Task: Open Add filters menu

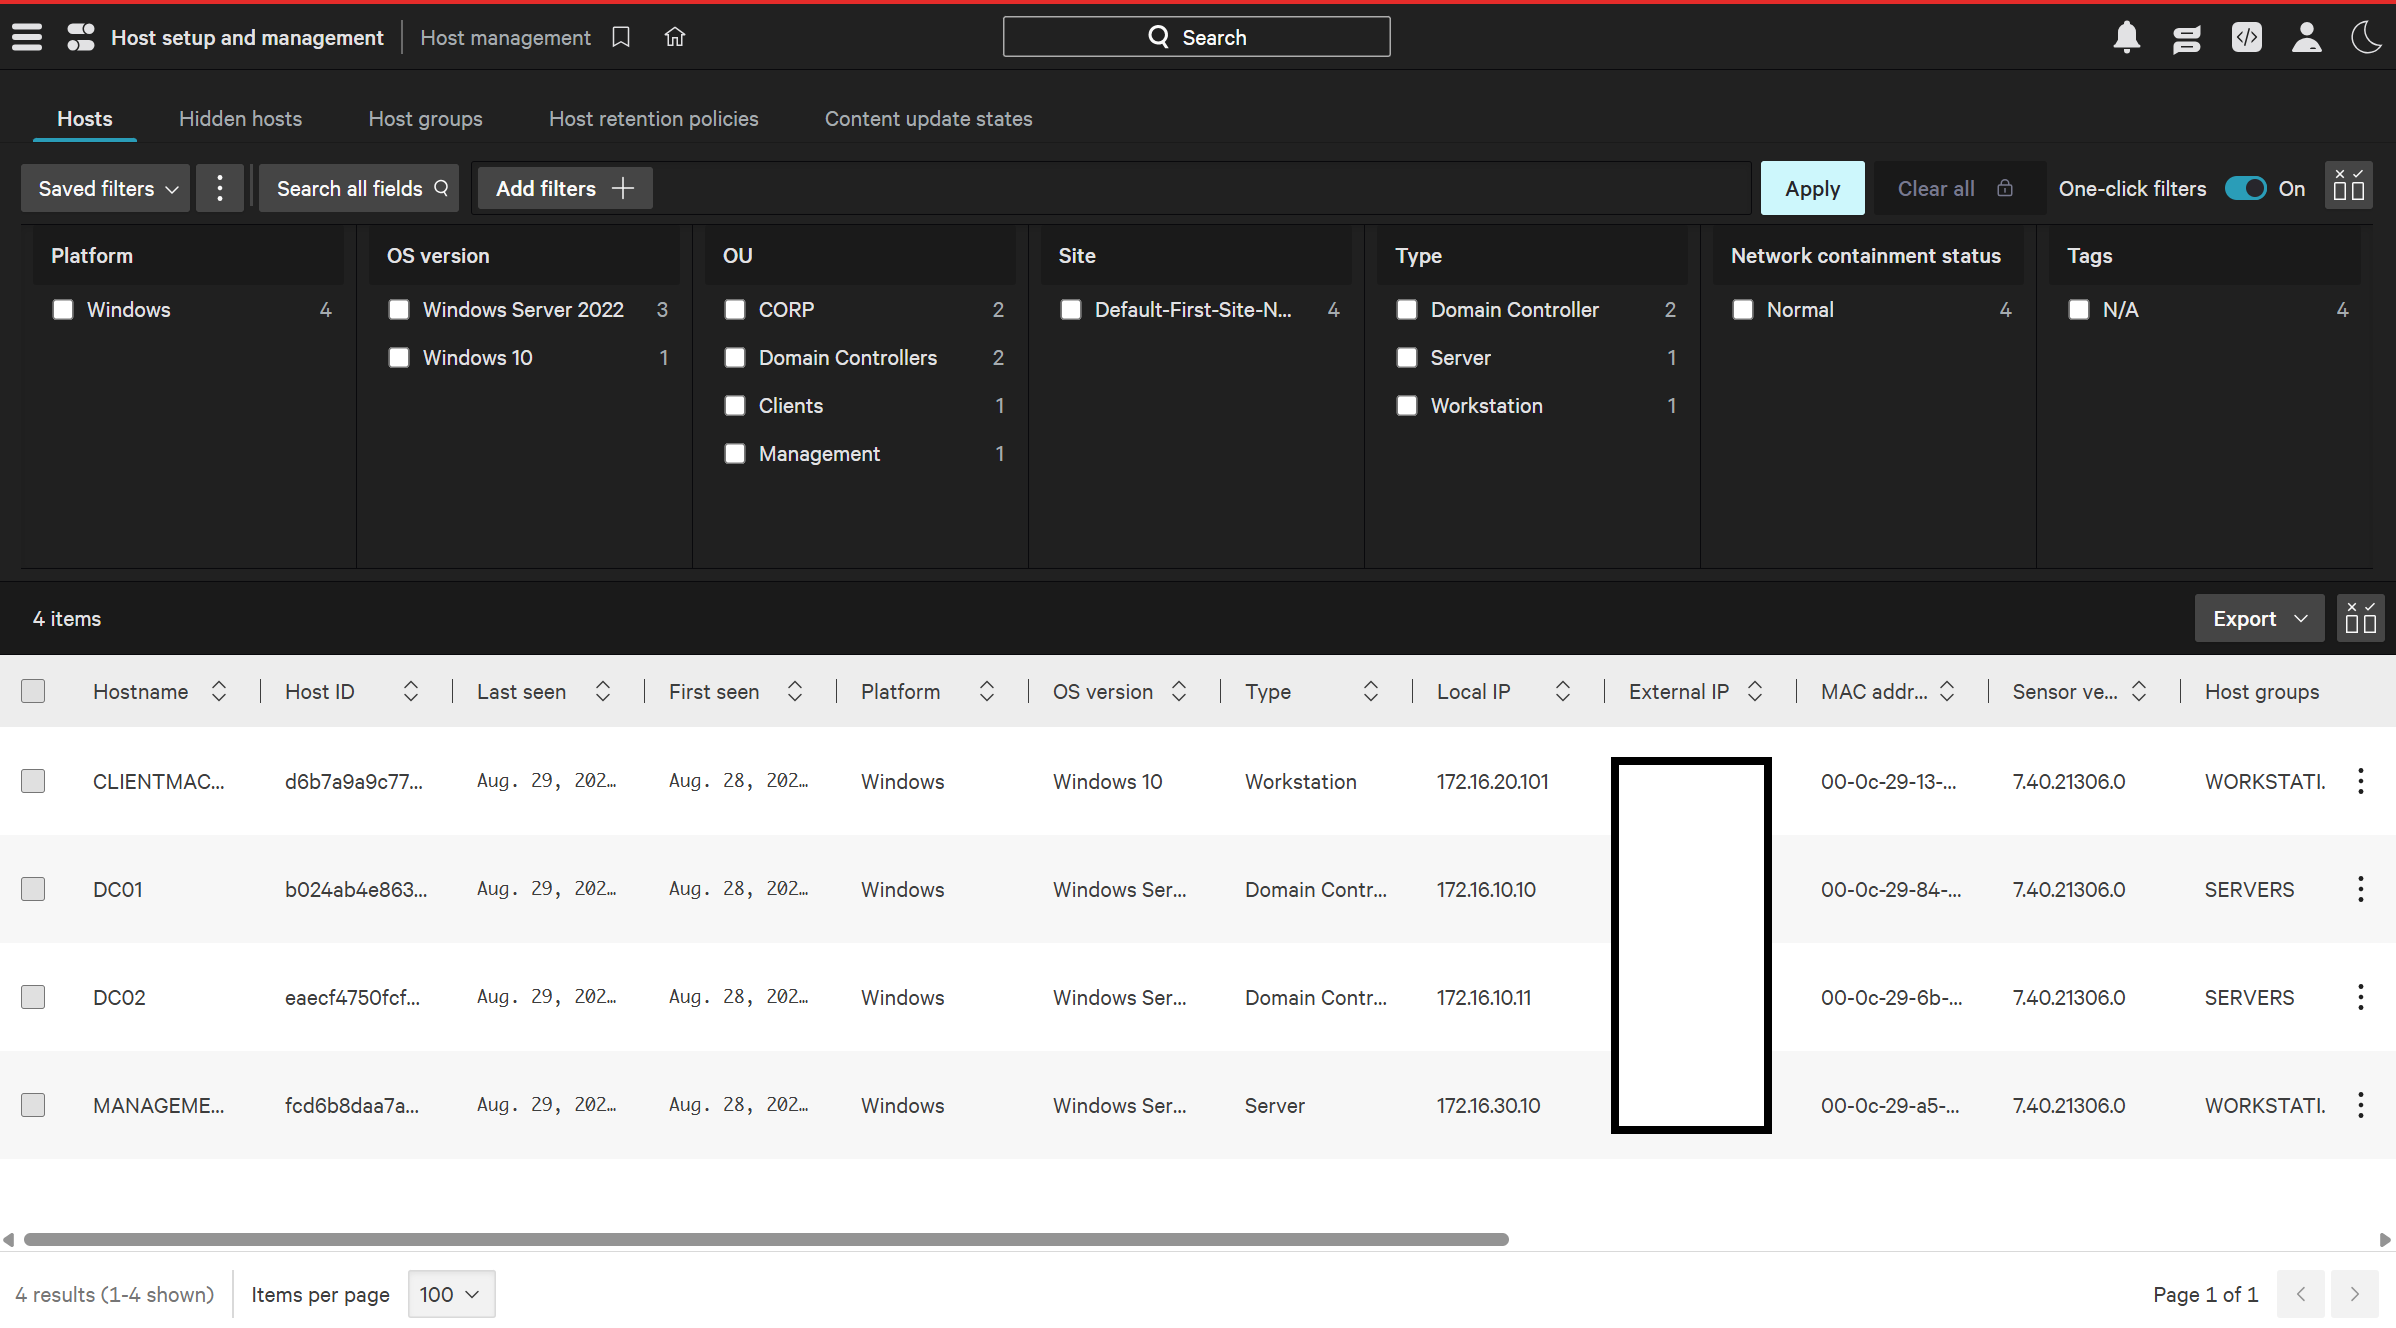Action: click(x=565, y=188)
